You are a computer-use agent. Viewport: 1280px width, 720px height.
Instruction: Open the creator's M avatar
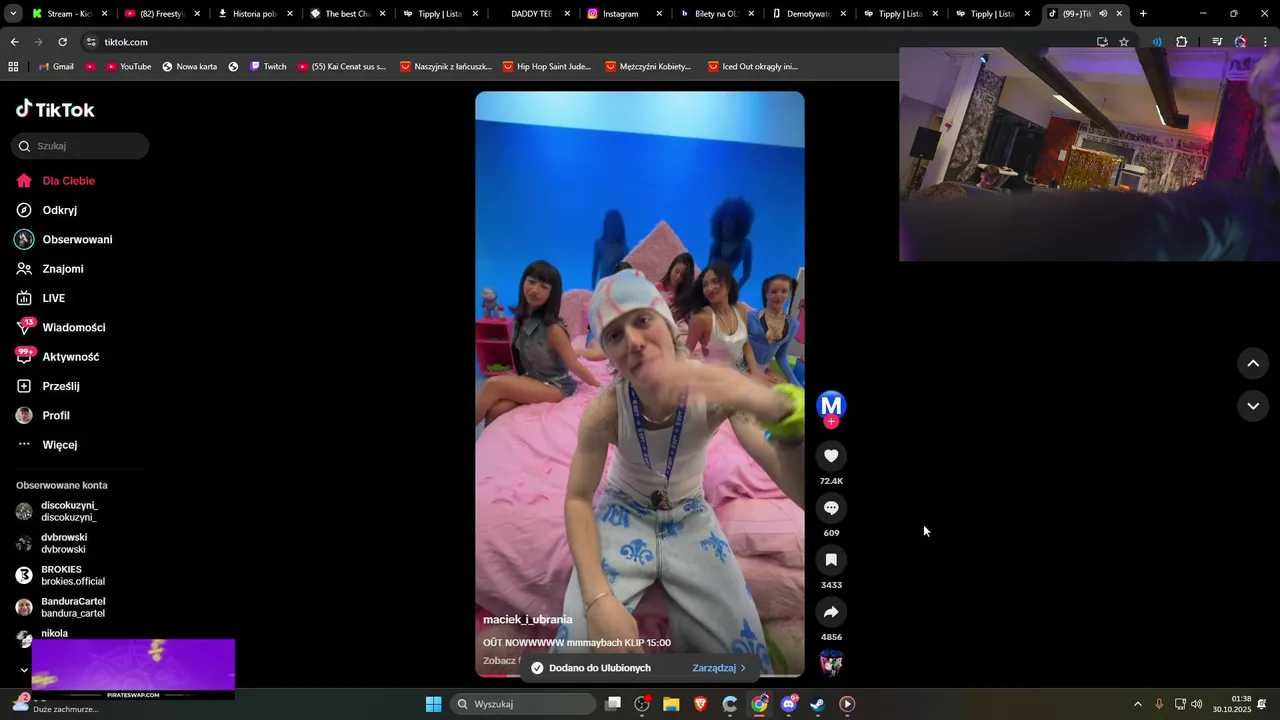coord(831,405)
